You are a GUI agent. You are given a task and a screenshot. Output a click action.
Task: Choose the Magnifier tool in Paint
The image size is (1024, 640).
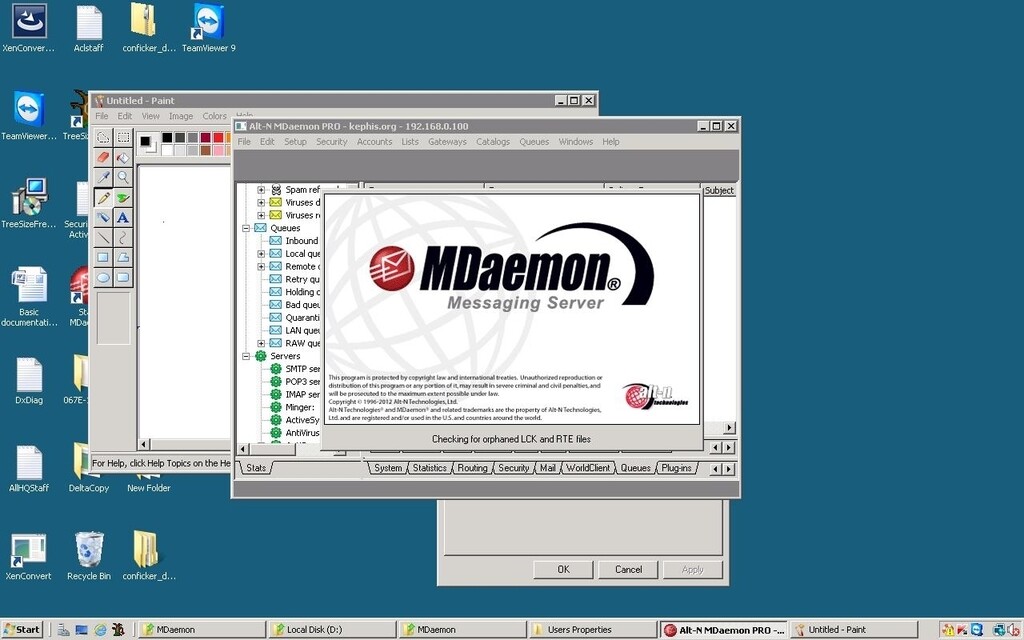(122, 177)
